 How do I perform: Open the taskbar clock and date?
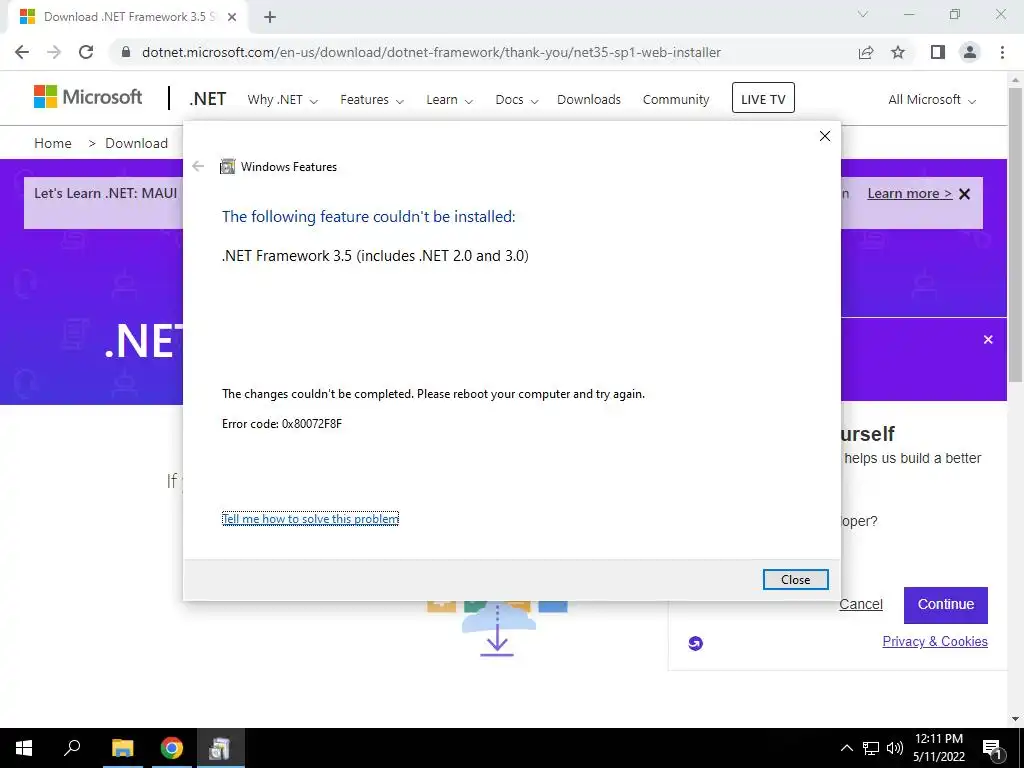coord(939,748)
